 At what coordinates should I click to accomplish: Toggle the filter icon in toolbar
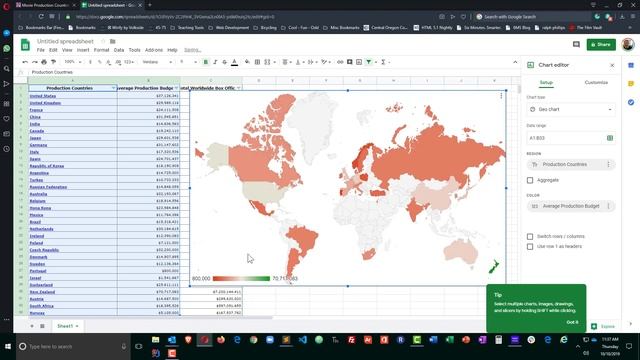[369, 62]
